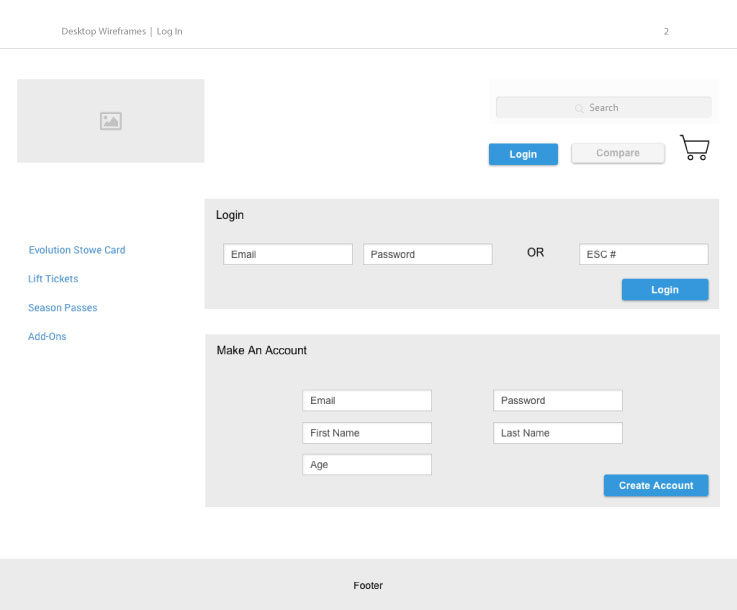Select the Add-Ons sidebar link
This screenshot has height=610, width=737.
(x=47, y=337)
